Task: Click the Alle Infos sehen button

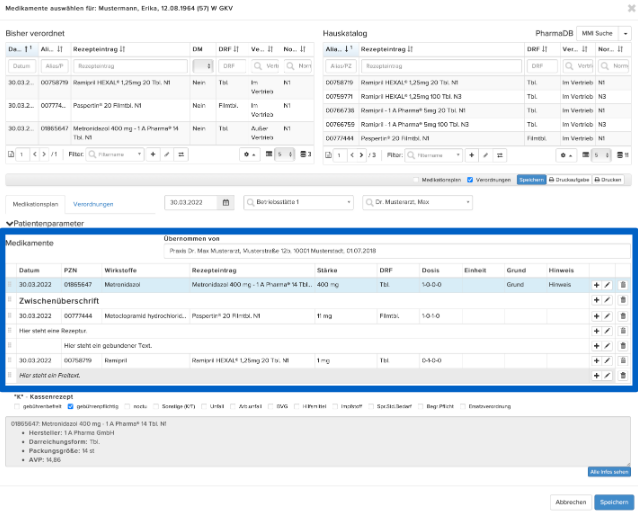Action: [x=609, y=472]
